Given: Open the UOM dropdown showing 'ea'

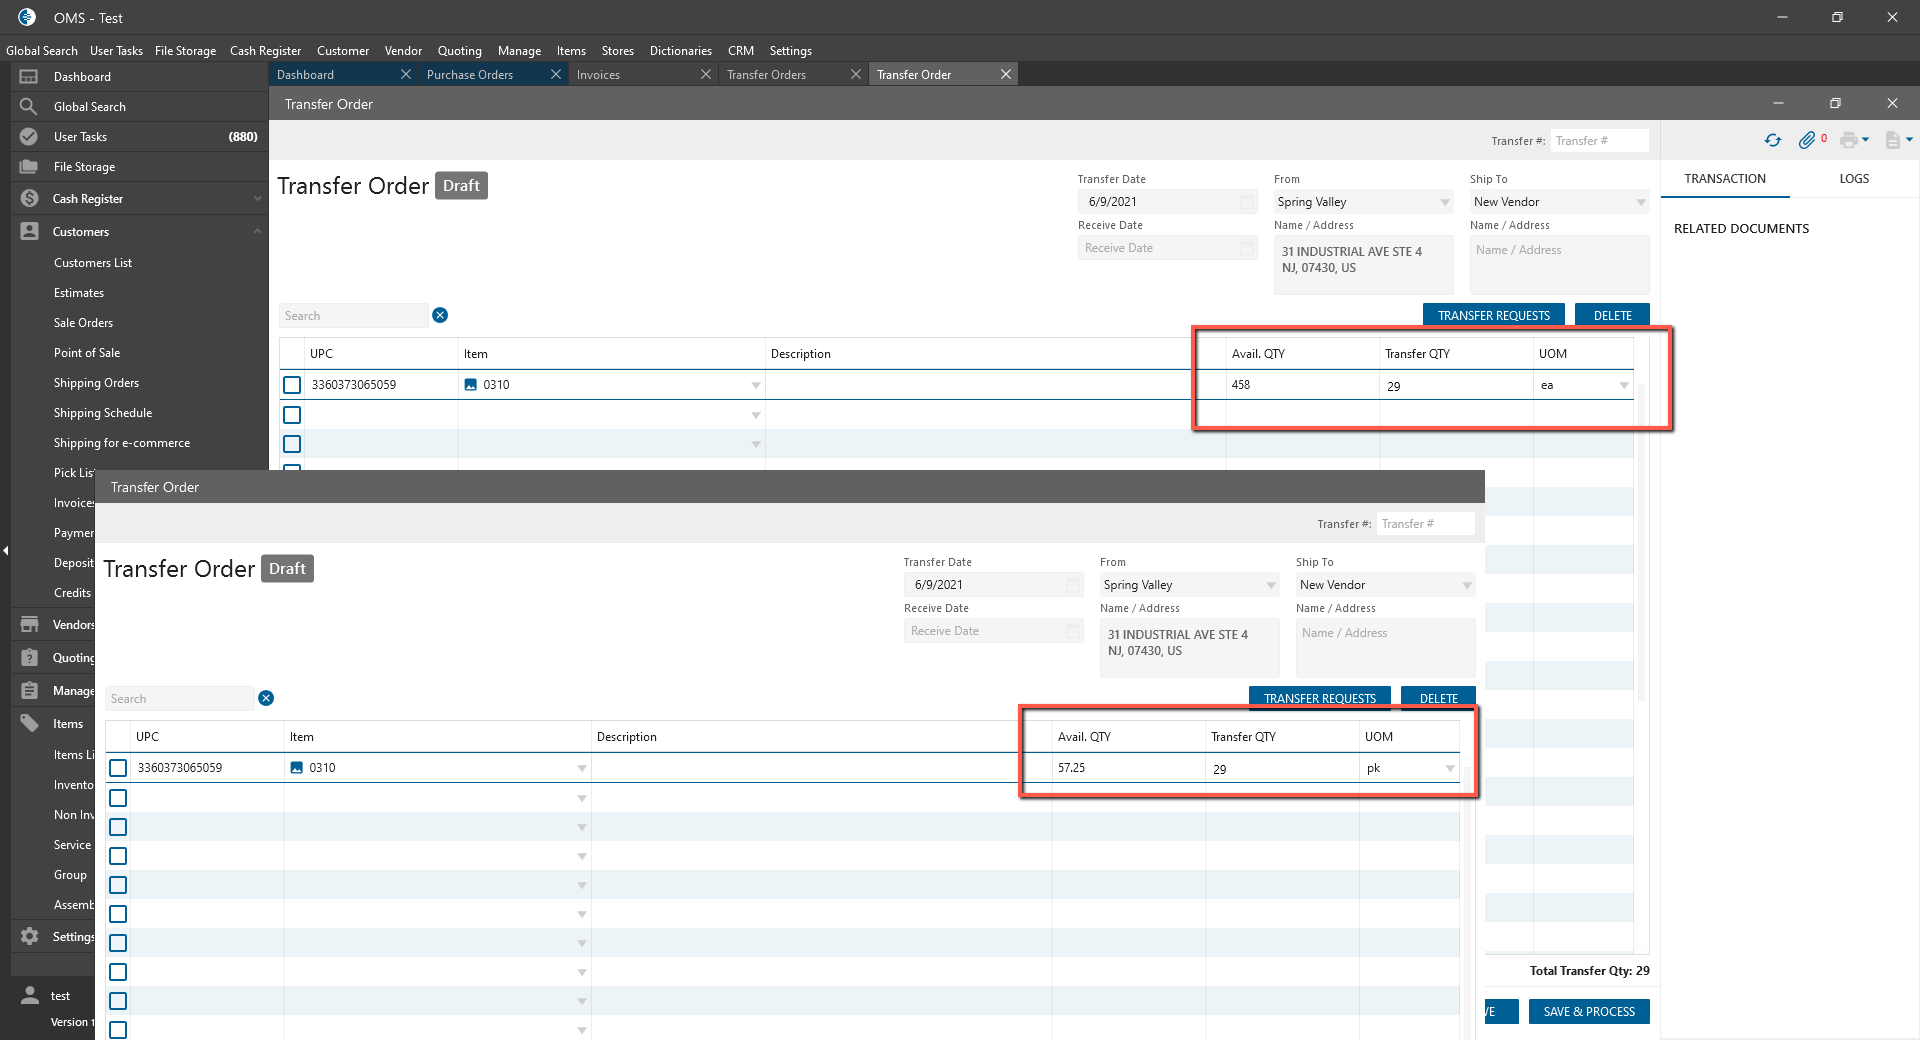Looking at the screenshot, I should (1623, 386).
